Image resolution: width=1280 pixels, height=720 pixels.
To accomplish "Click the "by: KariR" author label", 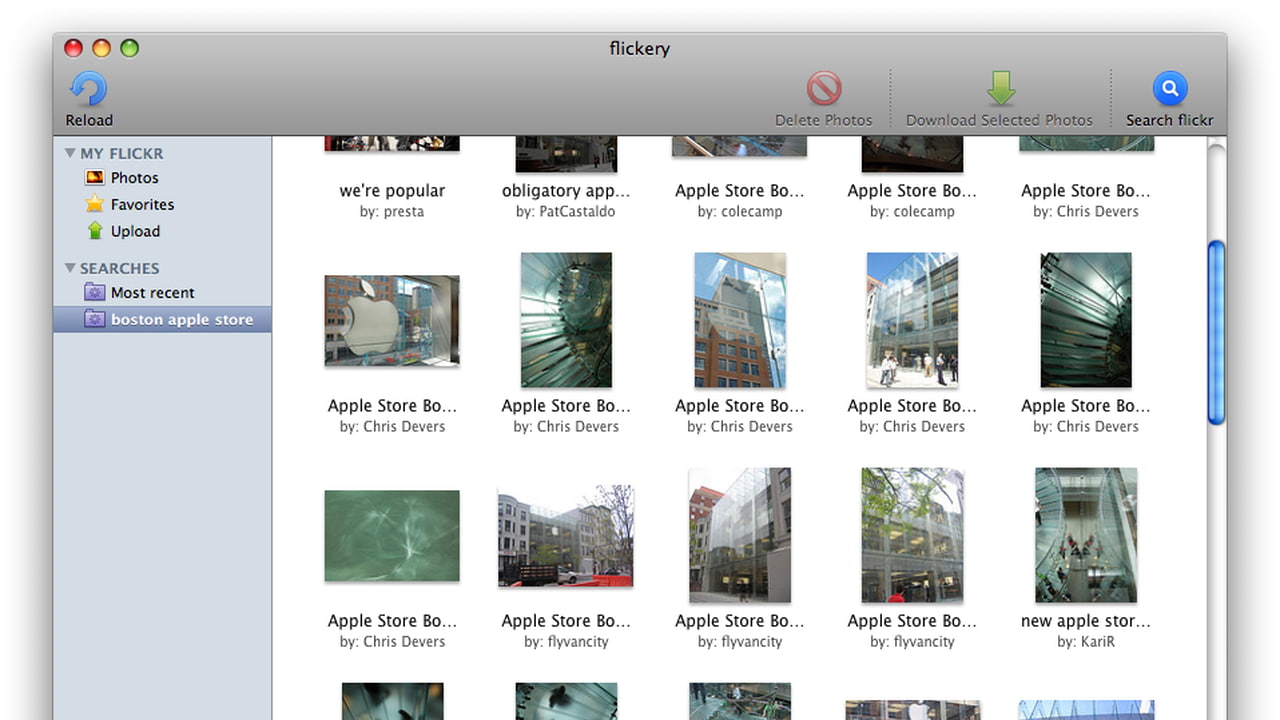I will click(1086, 642).
